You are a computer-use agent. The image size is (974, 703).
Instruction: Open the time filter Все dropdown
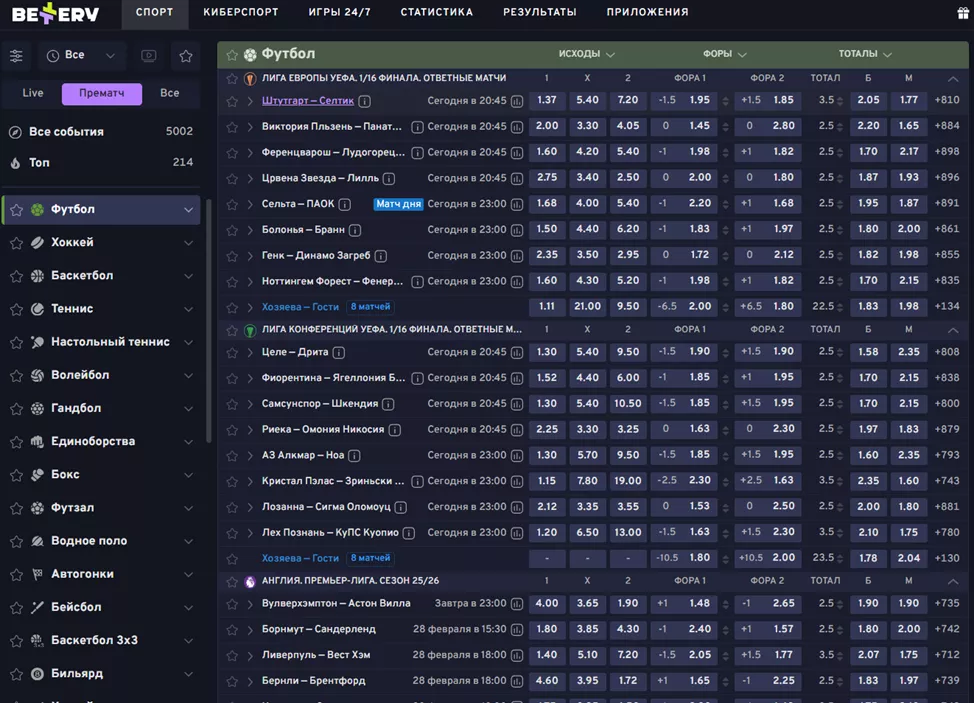pyautogui.click(x=81, y=56)
